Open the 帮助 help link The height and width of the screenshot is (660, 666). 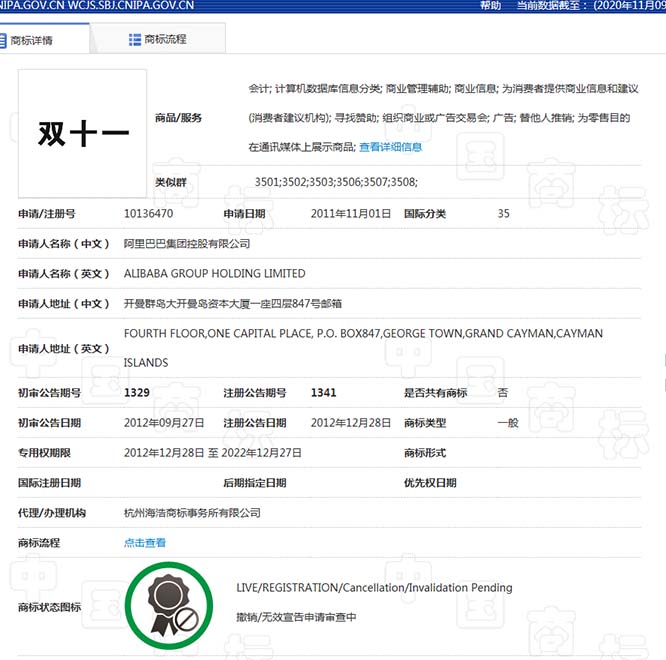point(491,6)
